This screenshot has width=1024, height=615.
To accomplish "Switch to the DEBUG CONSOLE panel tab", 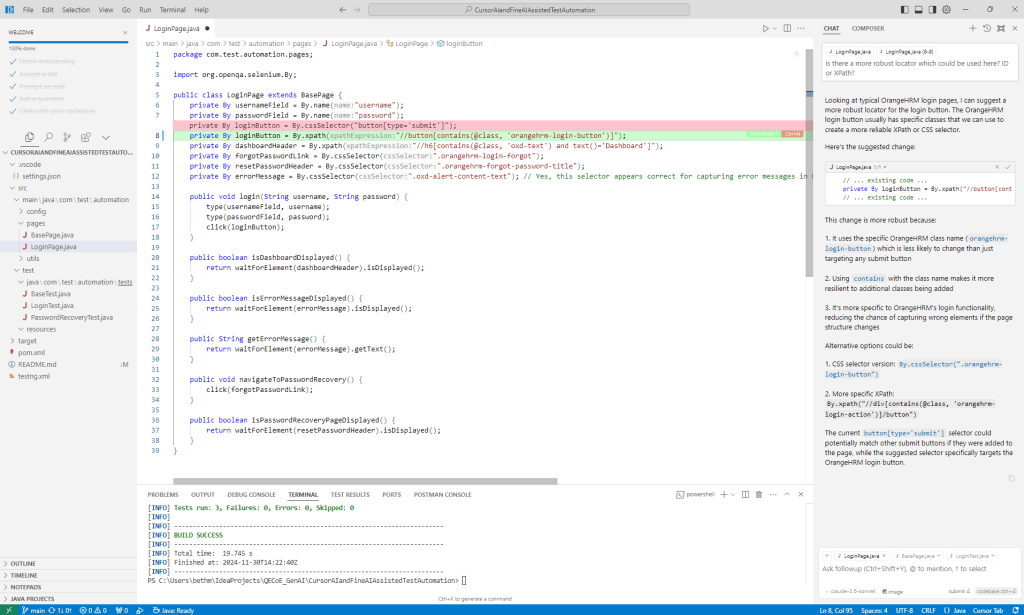I will point(251,494).
